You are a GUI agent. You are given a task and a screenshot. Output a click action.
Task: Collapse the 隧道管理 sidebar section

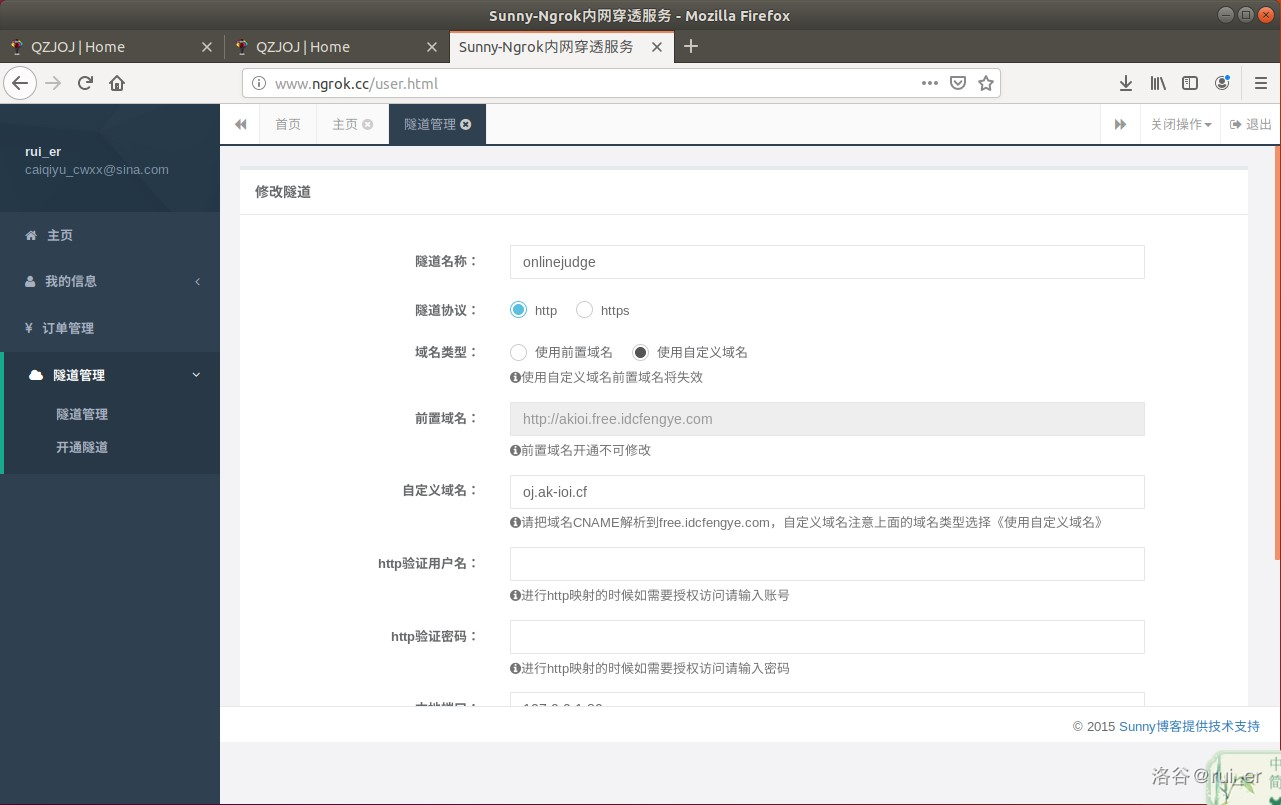point(110,375)
